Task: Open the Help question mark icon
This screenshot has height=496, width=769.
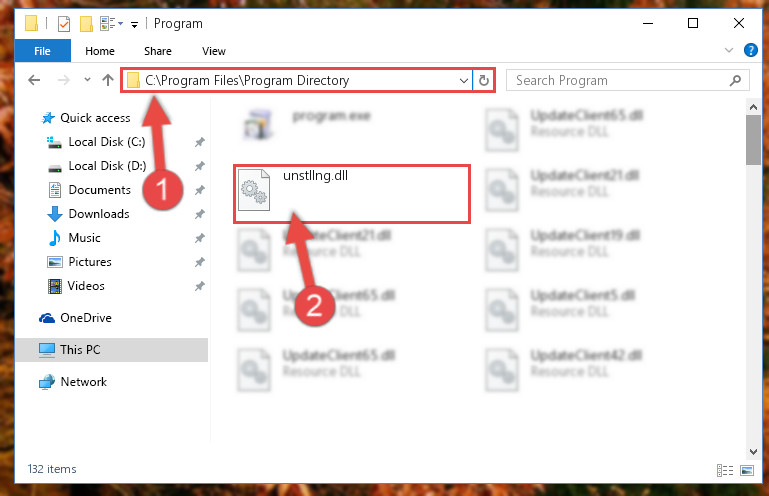Action: click(x=750, y=50)
